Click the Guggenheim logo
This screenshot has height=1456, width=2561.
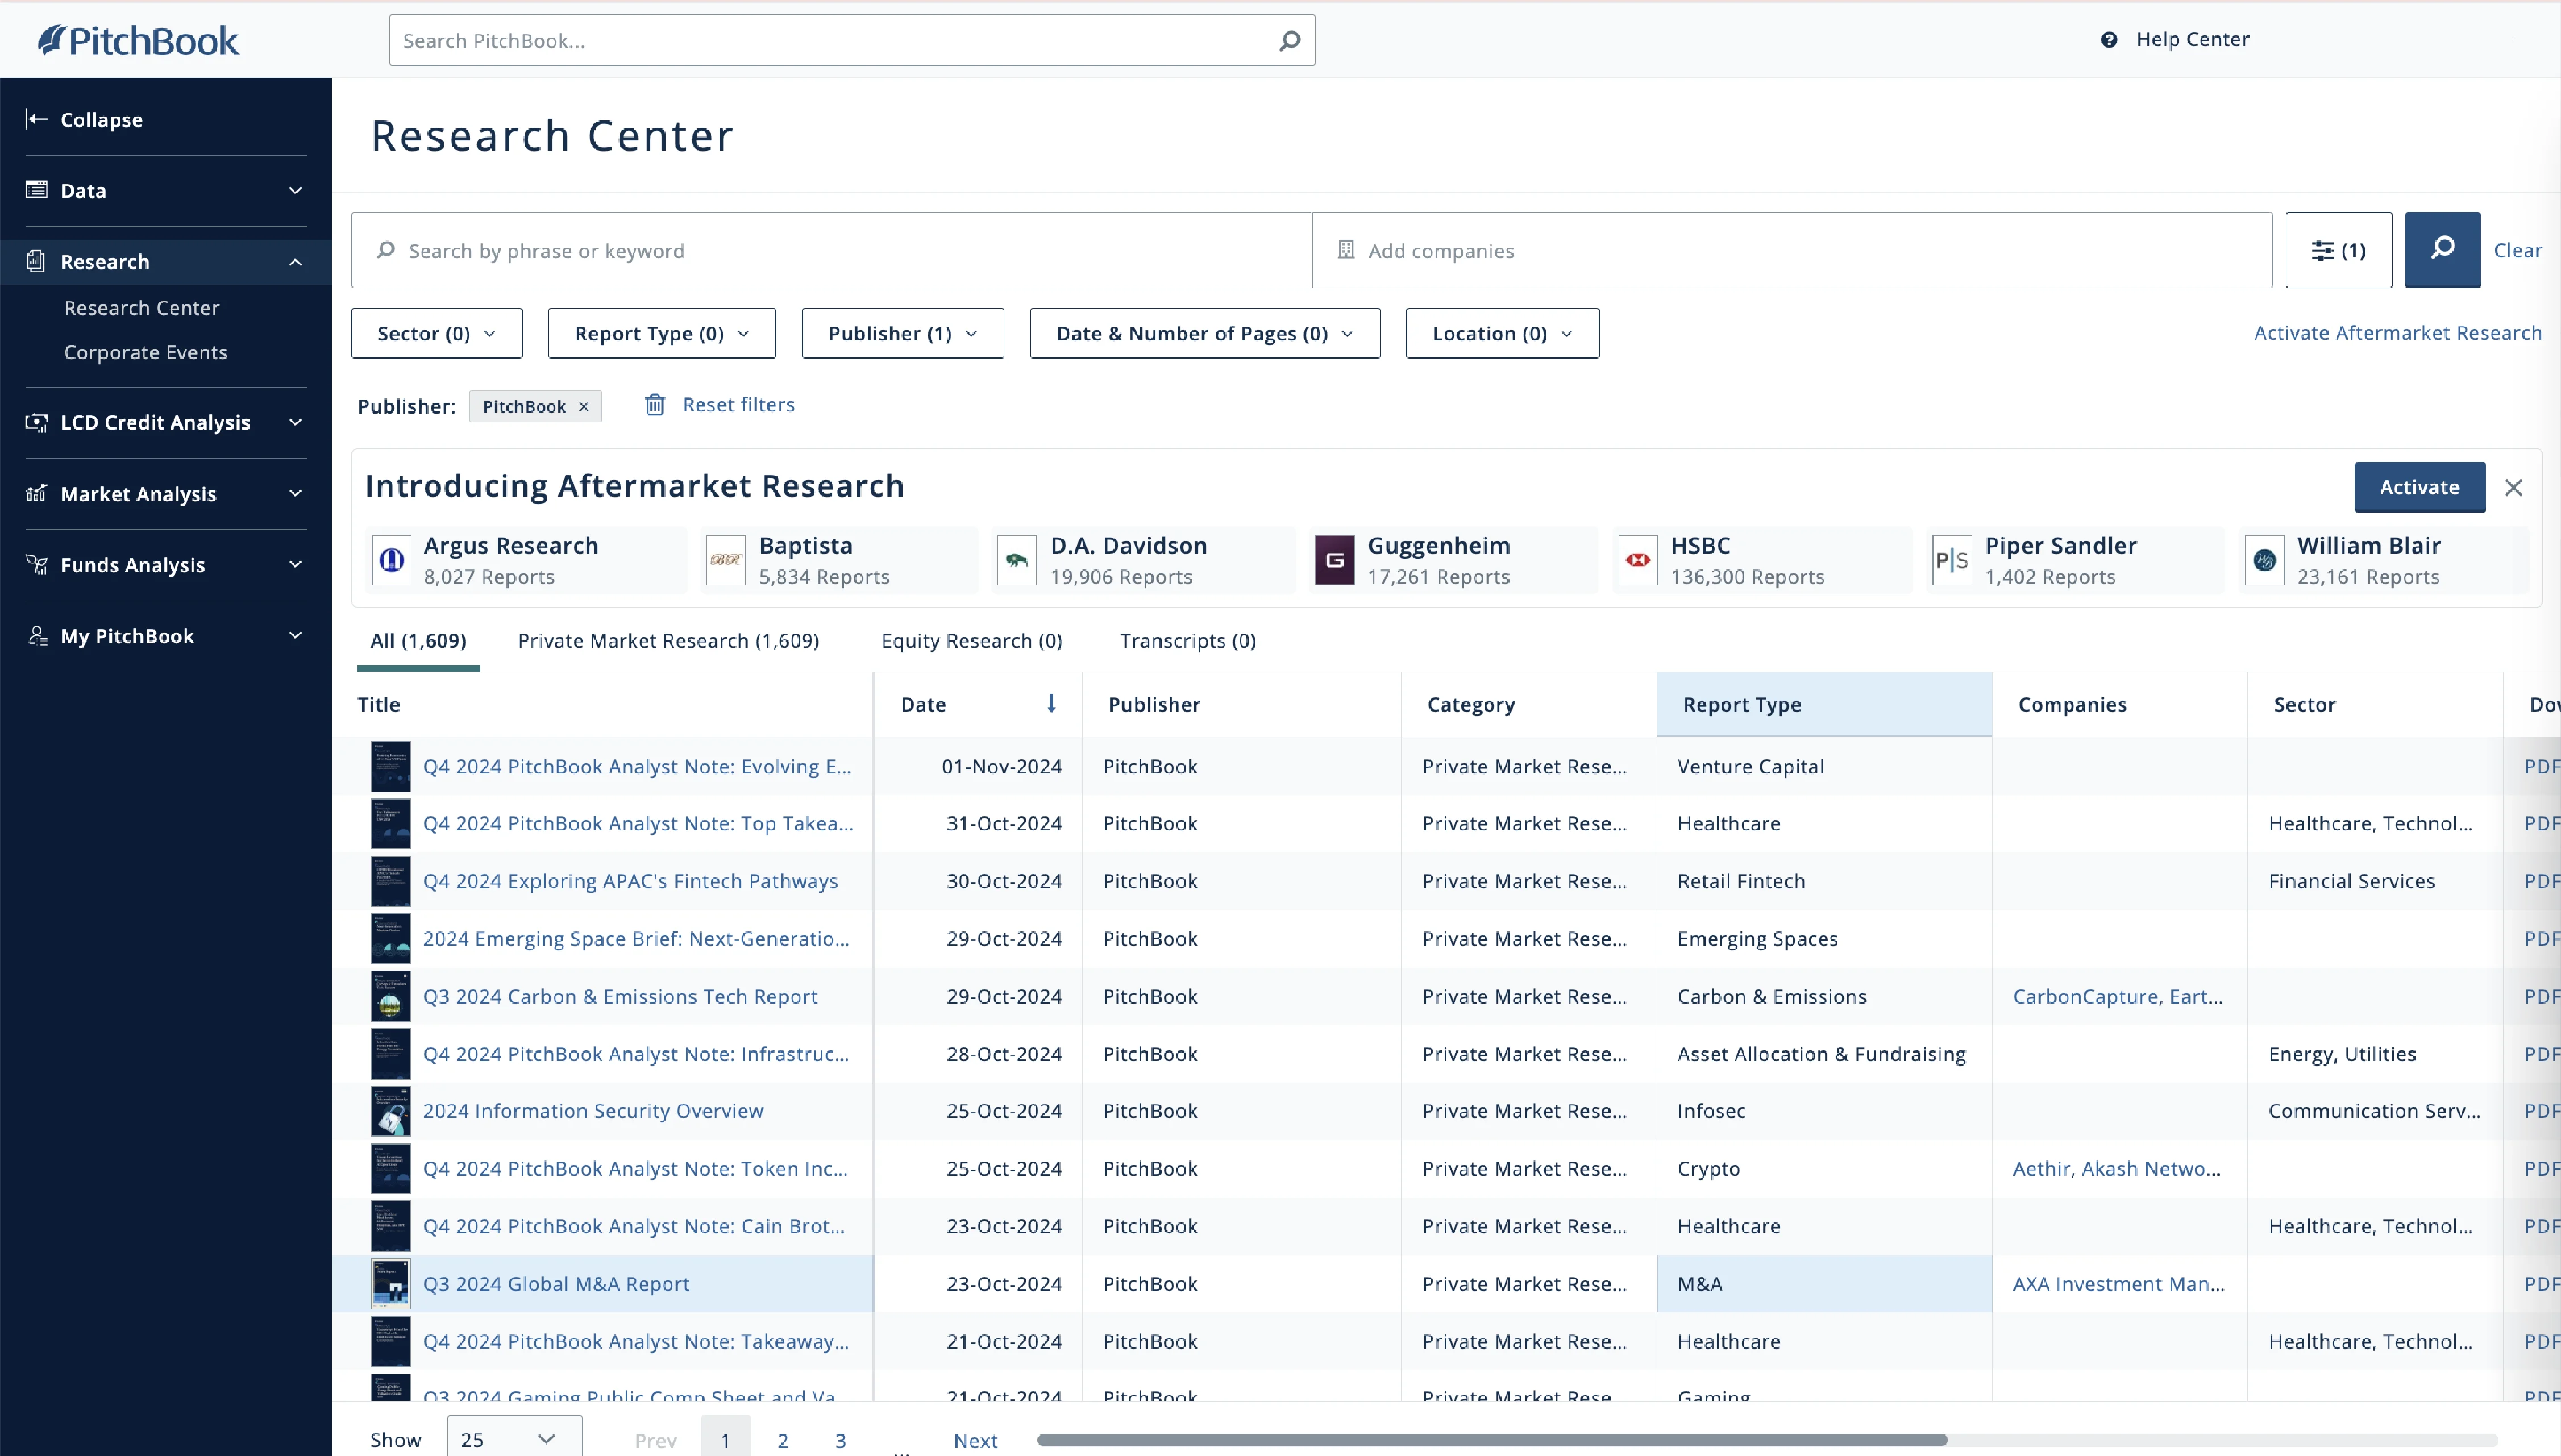(x=1334, y=560)
